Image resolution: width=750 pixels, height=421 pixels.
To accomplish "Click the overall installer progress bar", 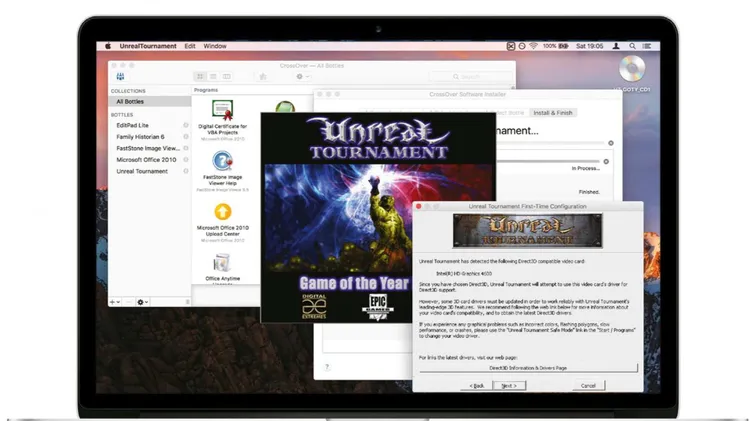I will click(x=550, y=143).
